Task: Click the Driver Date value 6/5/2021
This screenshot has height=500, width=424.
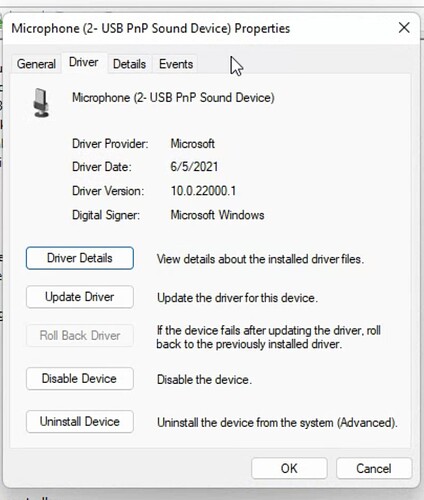Action: tap(194, 167)
